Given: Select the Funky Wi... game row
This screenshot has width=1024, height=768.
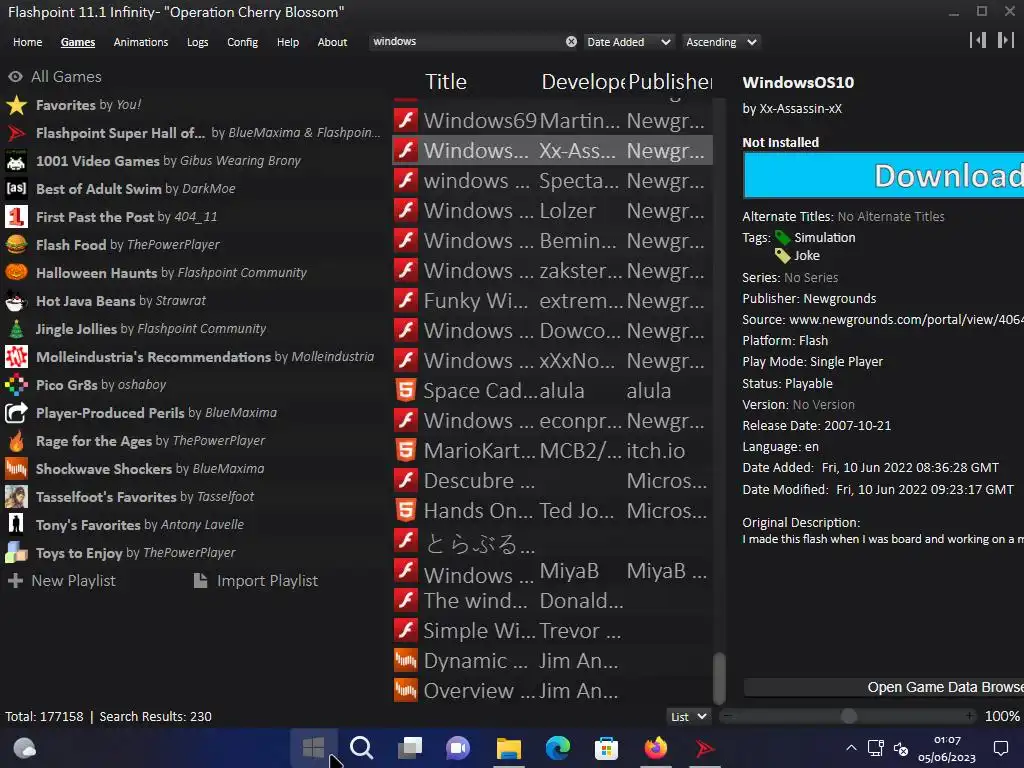Looking at the screenshot, I should (x=552, y=300).
